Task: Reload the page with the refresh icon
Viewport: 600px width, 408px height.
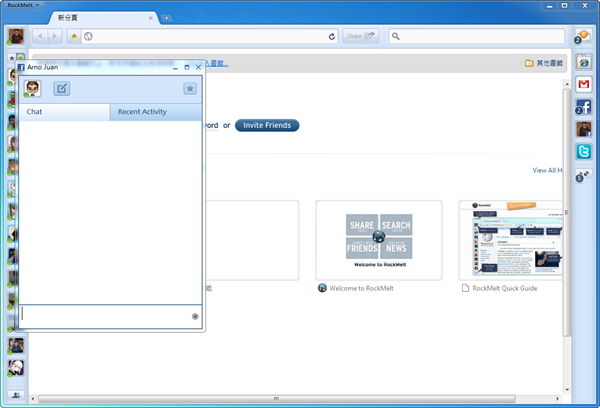Action: 332,36
